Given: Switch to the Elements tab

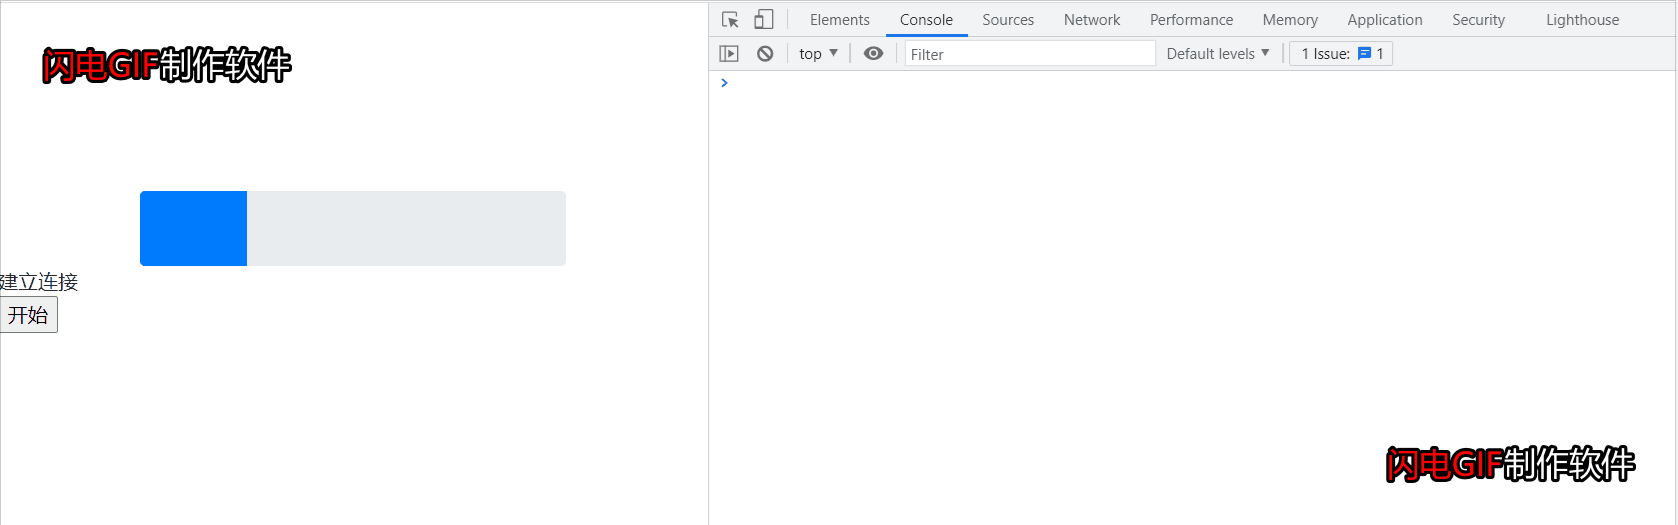Looking at the screenshot, I should tap(840, 20).
